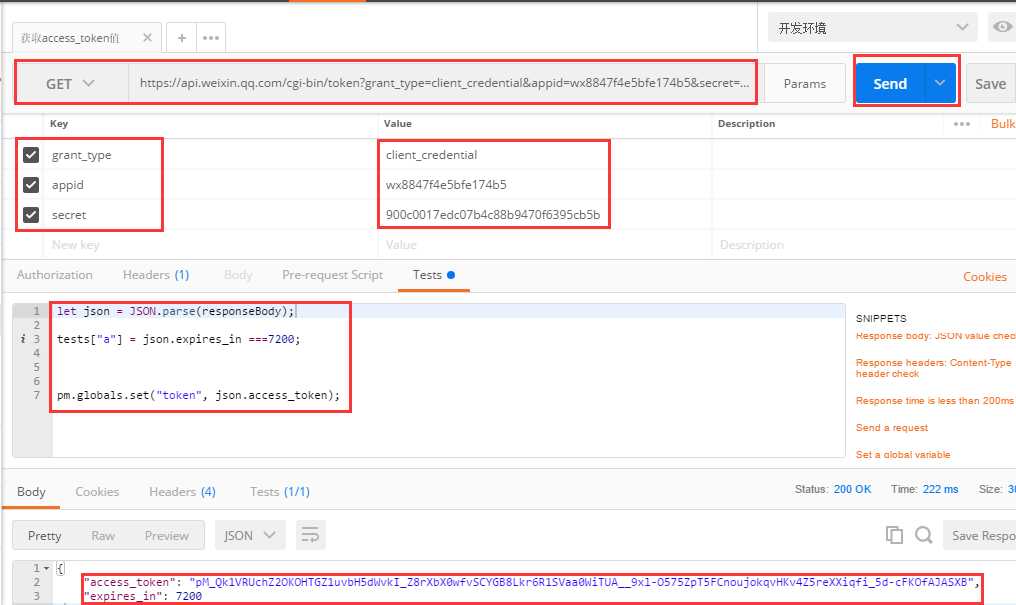Viewport: 1016px width, 605px height.
Task: Insert 'Set a global variable' snippet
Action: tap(903, 455)
